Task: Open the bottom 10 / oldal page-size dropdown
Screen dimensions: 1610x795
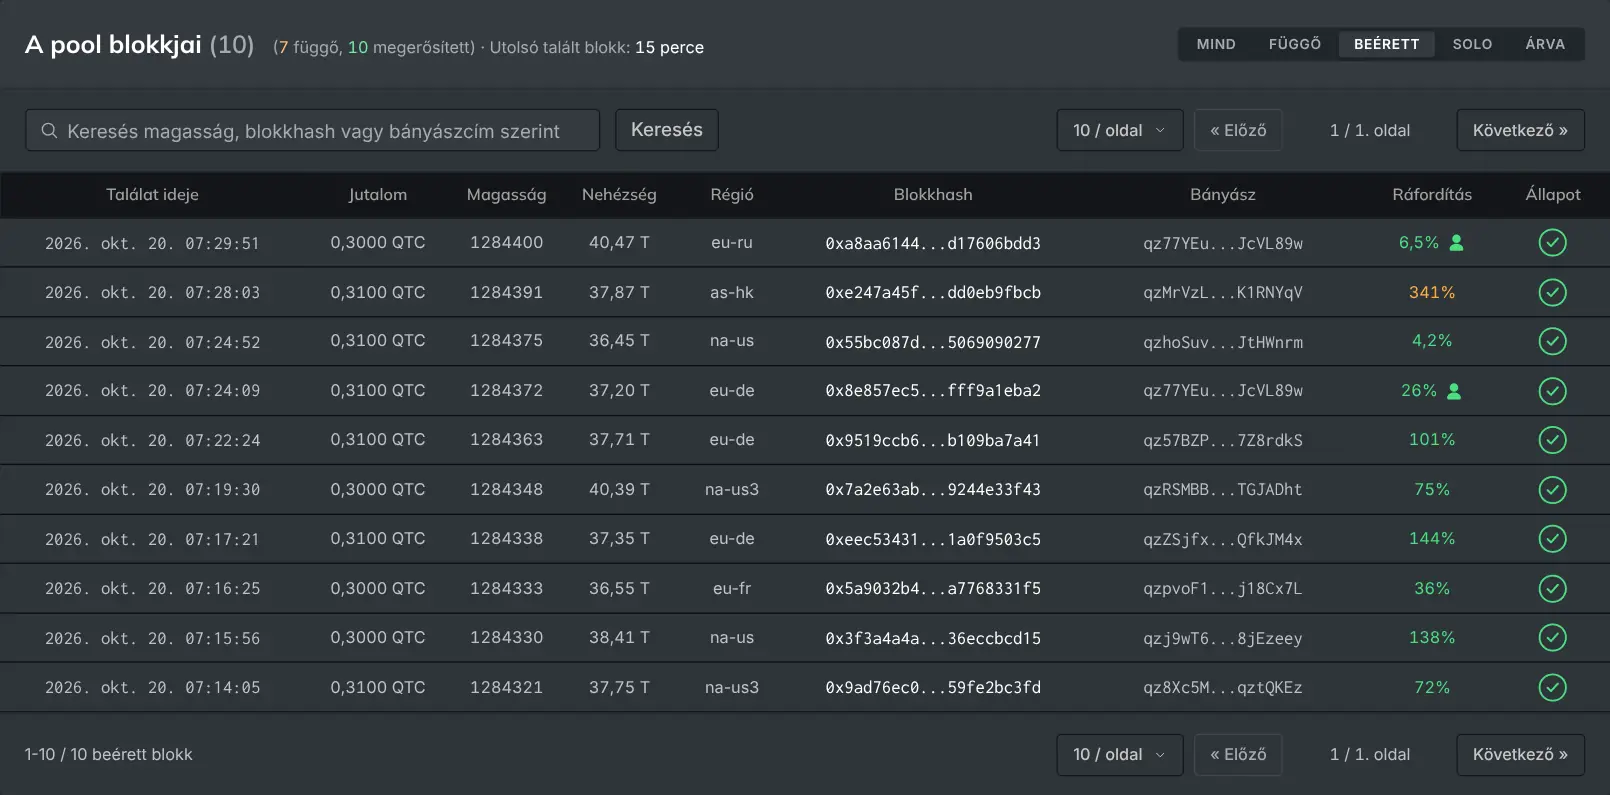Action: pos(1120,755)
